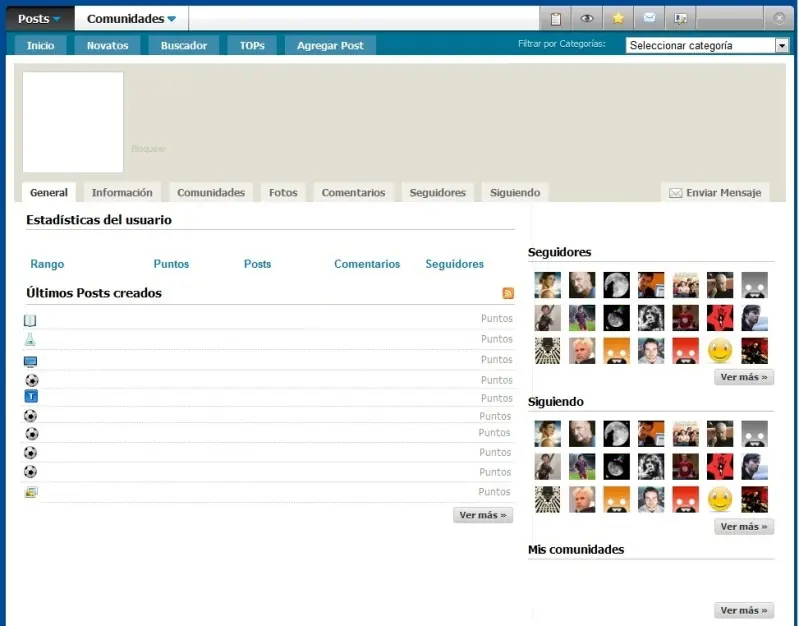Viewport: 799px width, 626px height.
Task: Open the Seleccionar categoría combo box
Action: point(707,45)
